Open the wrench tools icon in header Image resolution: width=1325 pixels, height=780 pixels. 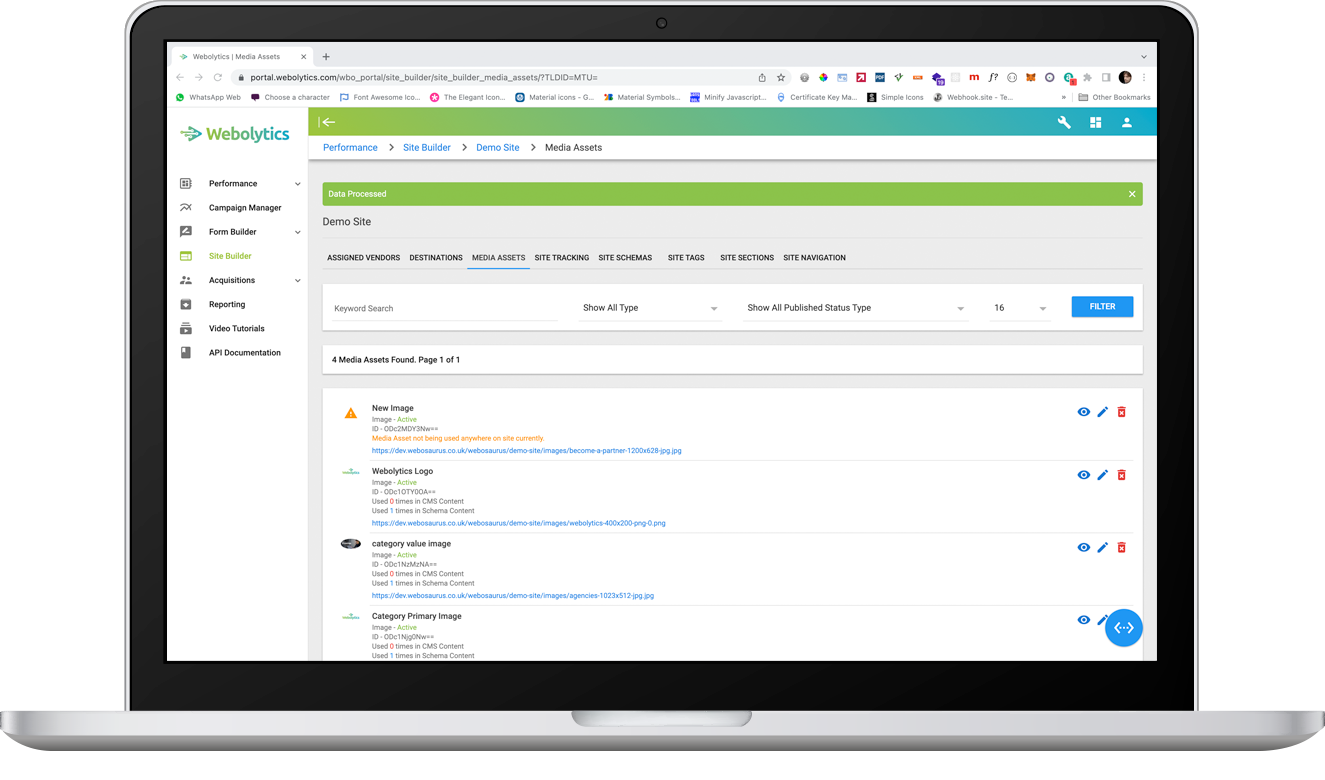point(1064,122)
